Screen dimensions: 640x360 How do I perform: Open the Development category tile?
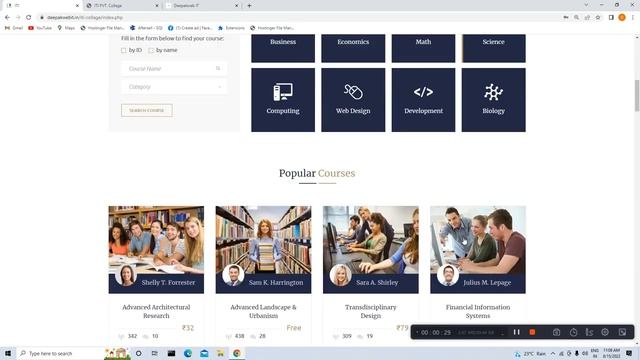[x=423, y=100]
